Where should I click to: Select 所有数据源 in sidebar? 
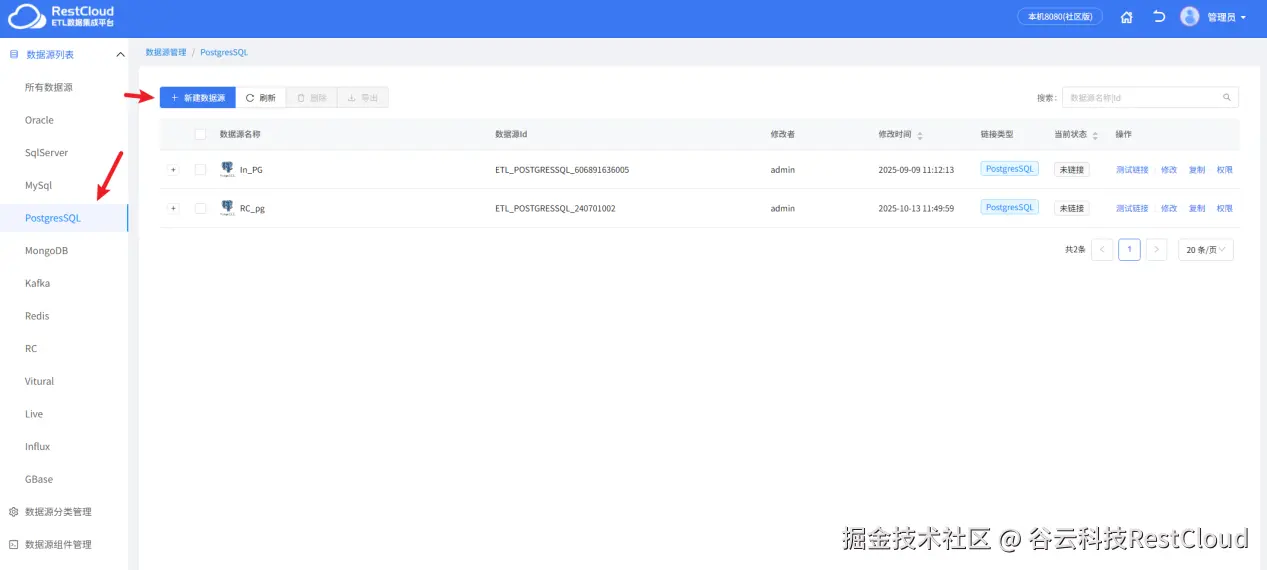(x=49, y=88)
